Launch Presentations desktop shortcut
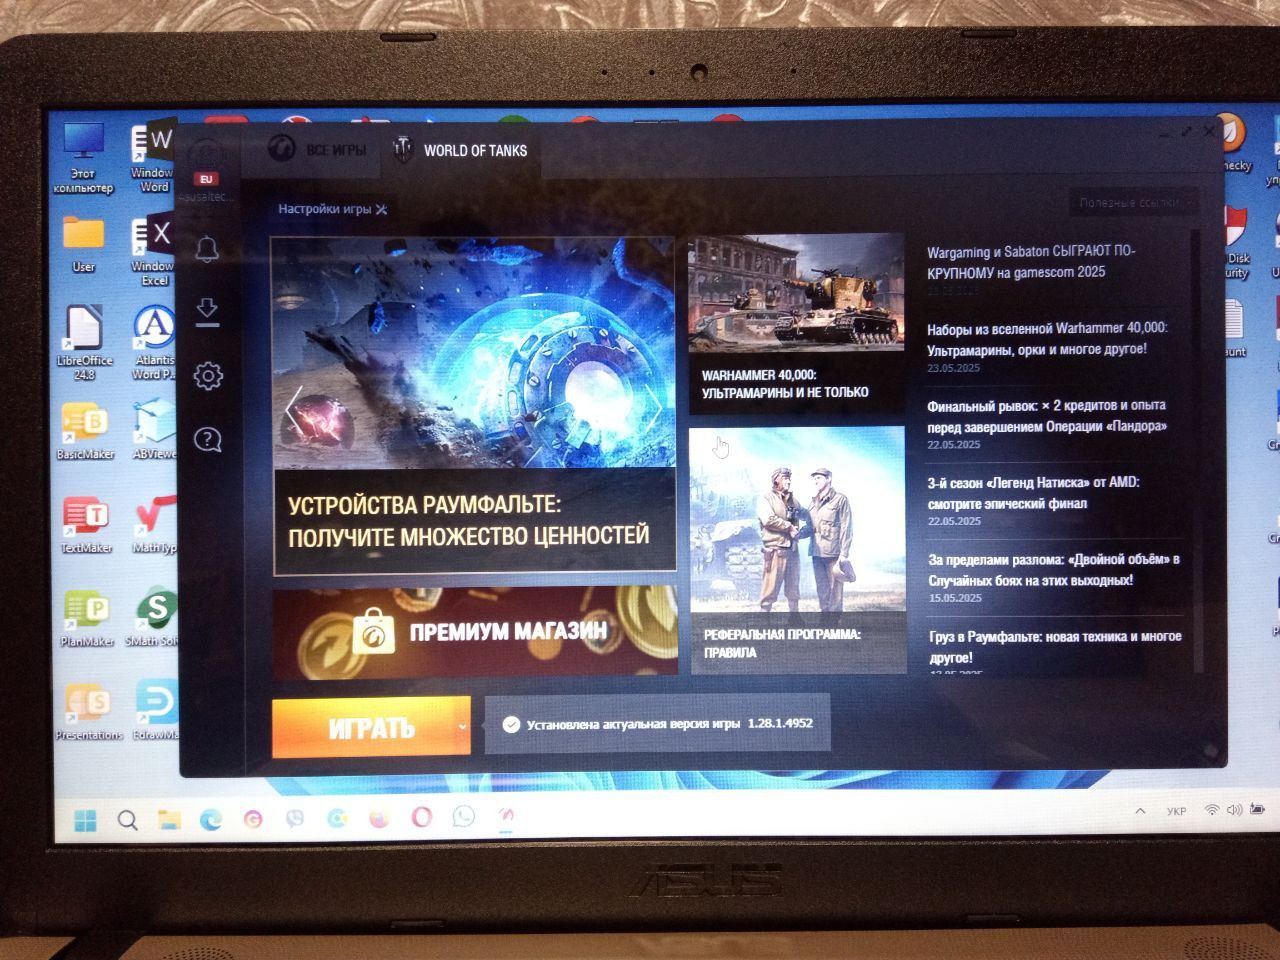 tap(88, 712)
